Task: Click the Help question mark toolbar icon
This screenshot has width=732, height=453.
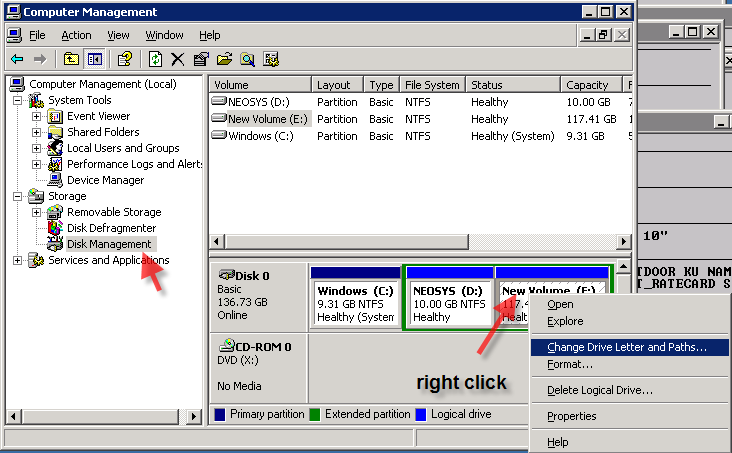Action: pyautogui.click(x=125, y=59)
